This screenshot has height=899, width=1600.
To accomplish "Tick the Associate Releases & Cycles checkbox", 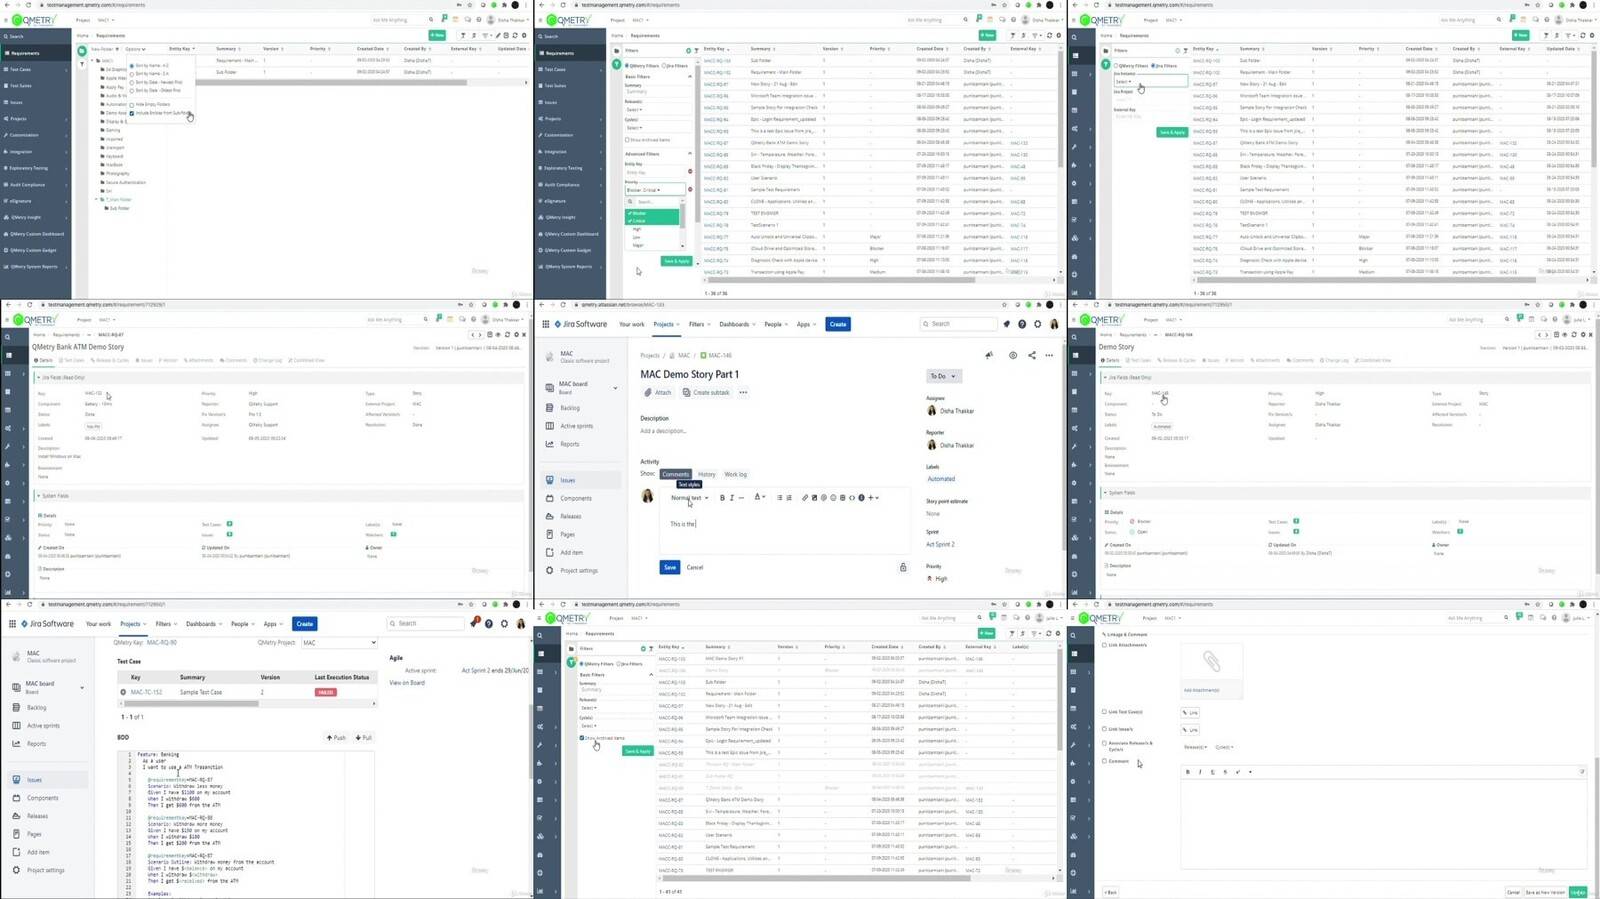I will tap(1104, 743).
